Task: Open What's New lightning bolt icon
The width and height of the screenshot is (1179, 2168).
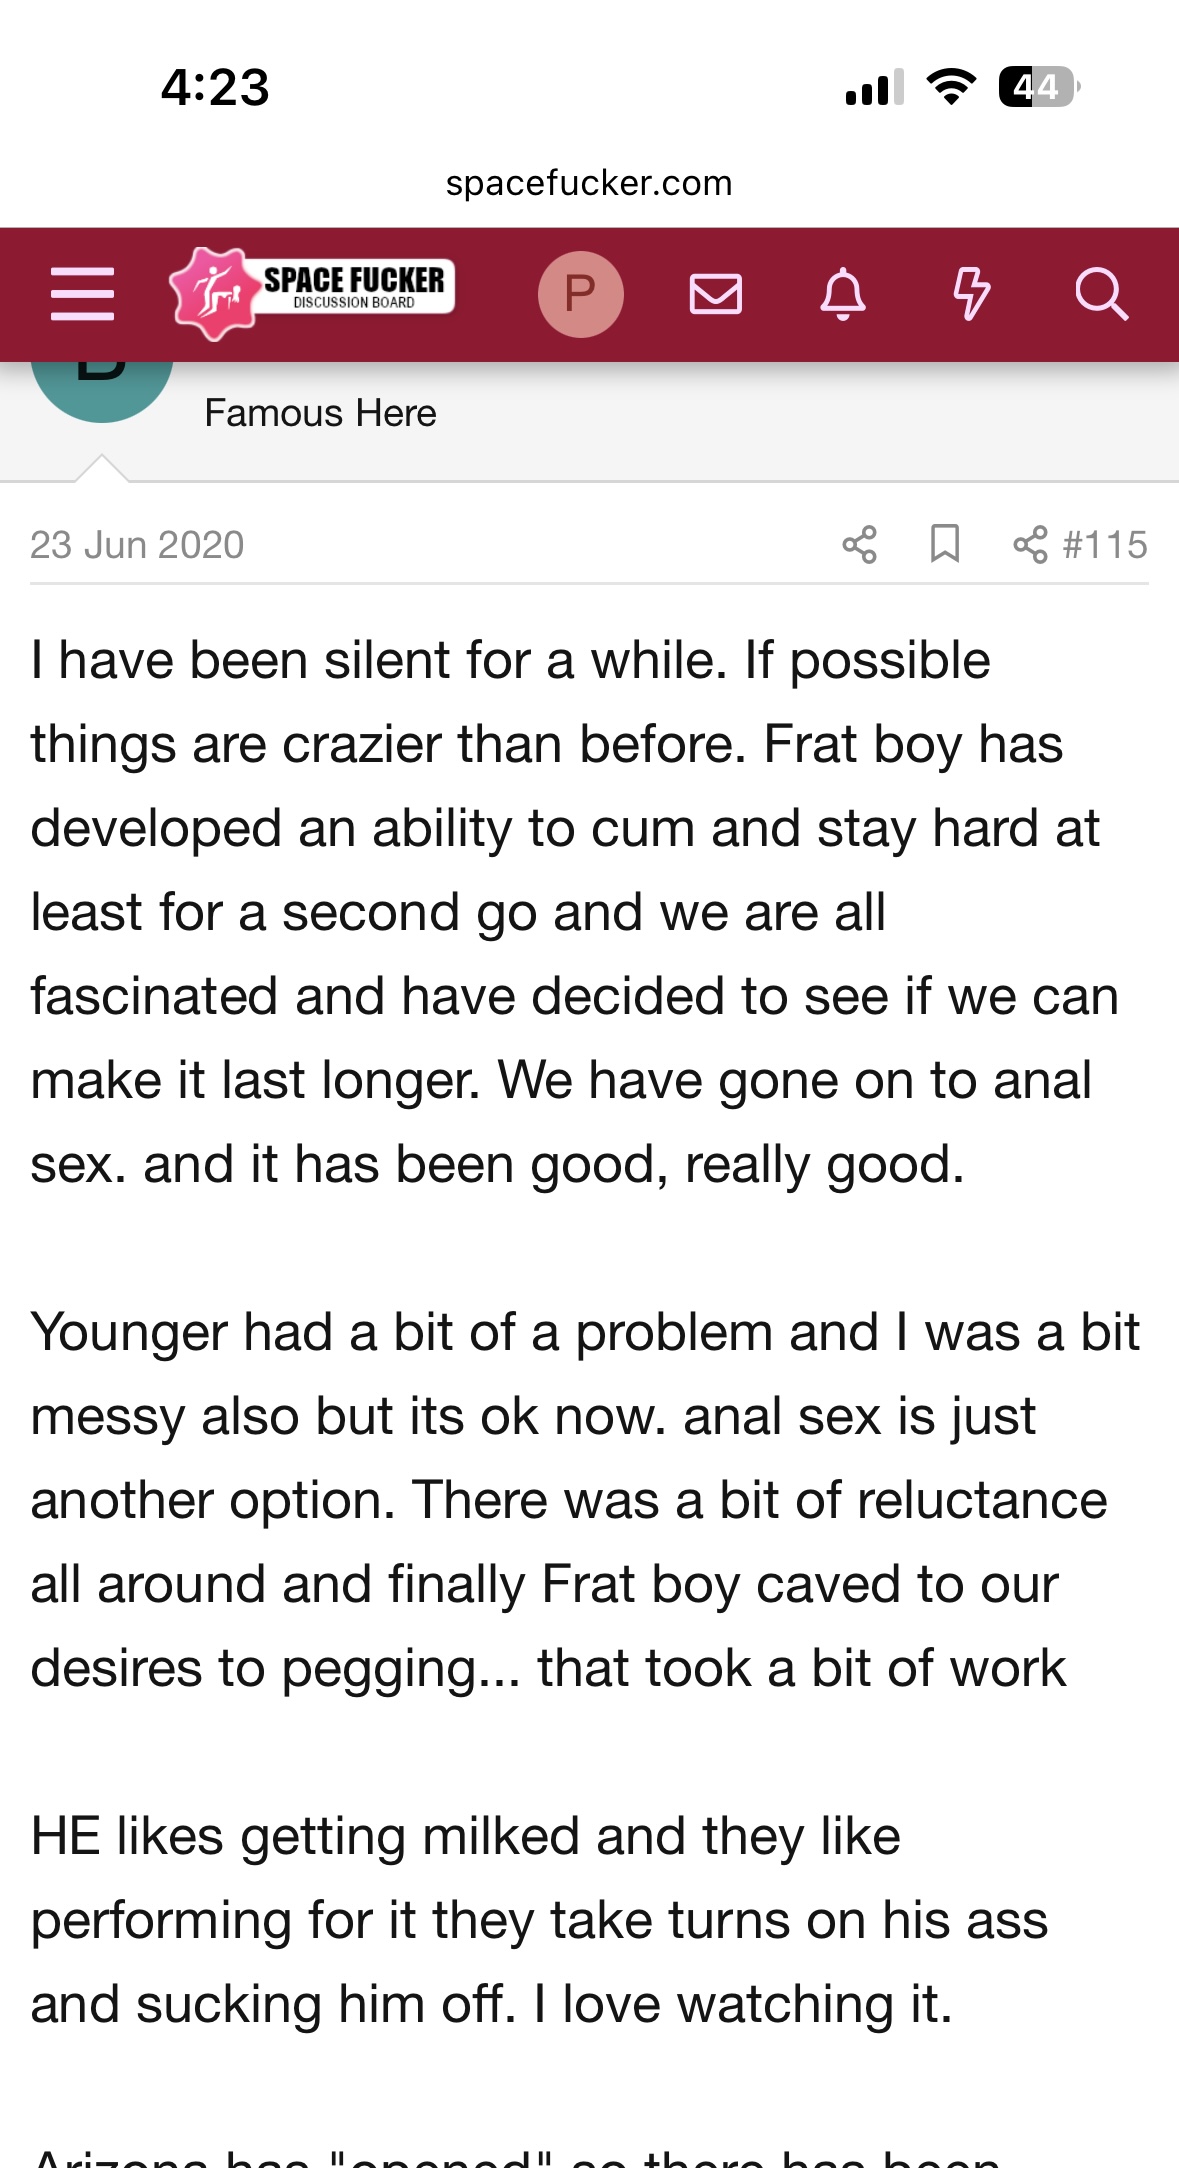Action: (970, 294)
